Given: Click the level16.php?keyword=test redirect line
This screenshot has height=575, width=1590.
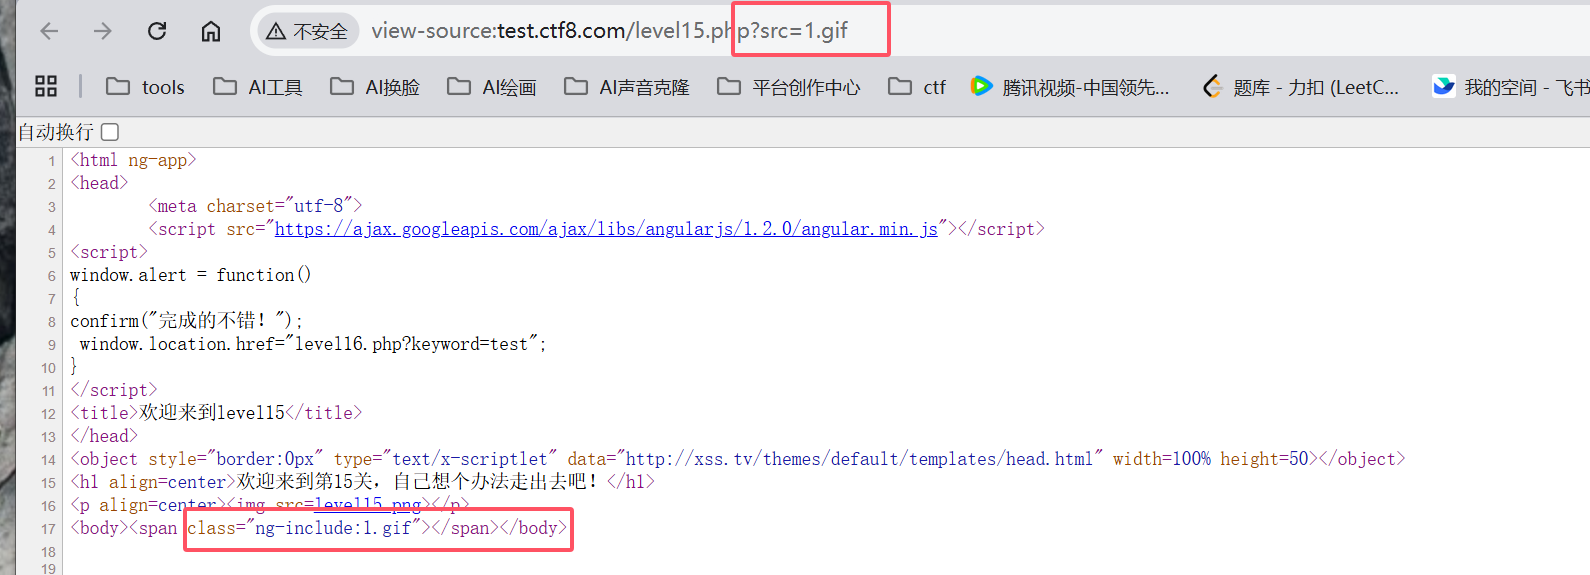Looking at the screenshot, I should point(313,344).
